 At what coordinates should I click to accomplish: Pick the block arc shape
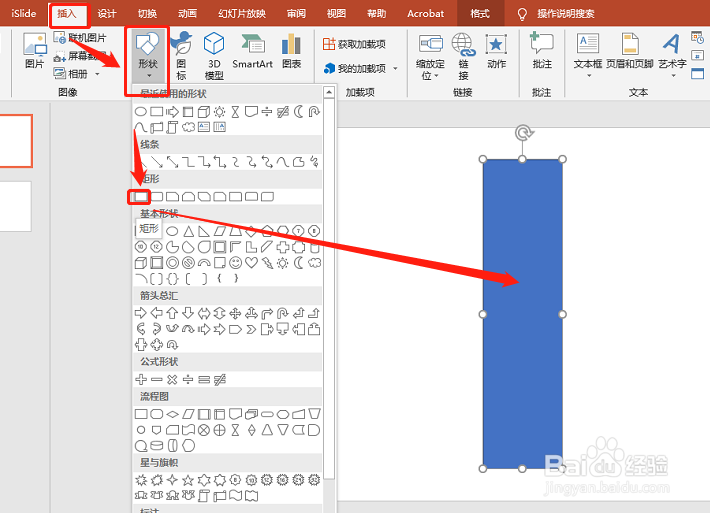click(x=204, y=263)
